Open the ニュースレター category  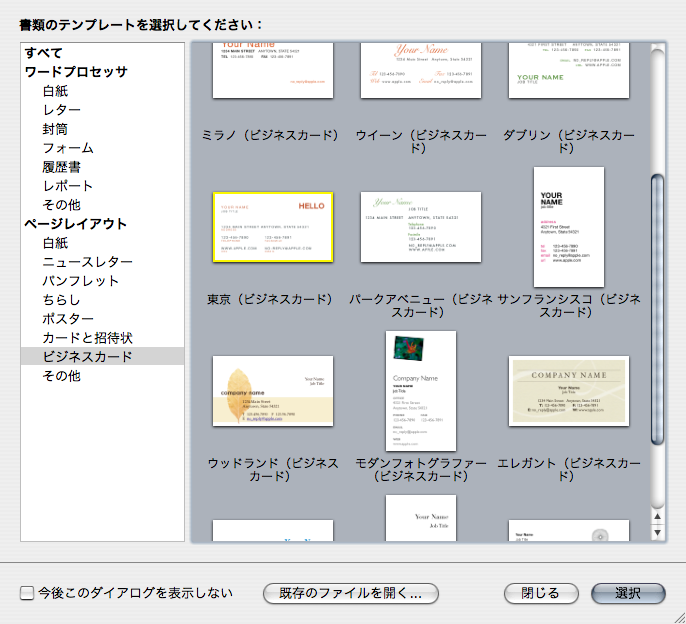(x=80, y=262)
